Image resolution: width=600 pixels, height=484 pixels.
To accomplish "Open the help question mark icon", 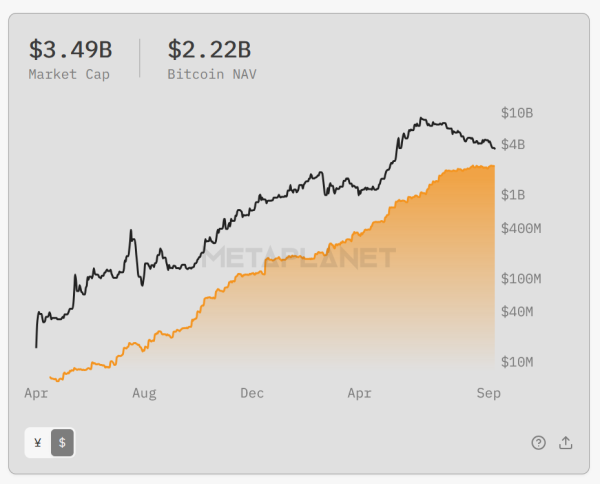I will 538,443.
